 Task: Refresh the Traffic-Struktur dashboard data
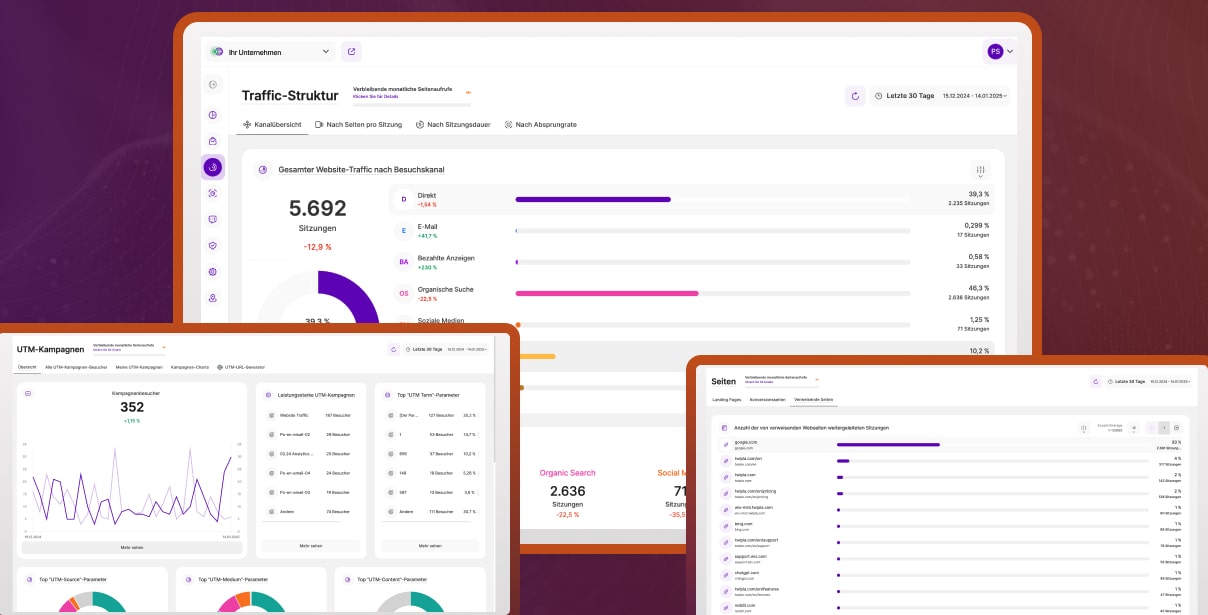(855, 96)
